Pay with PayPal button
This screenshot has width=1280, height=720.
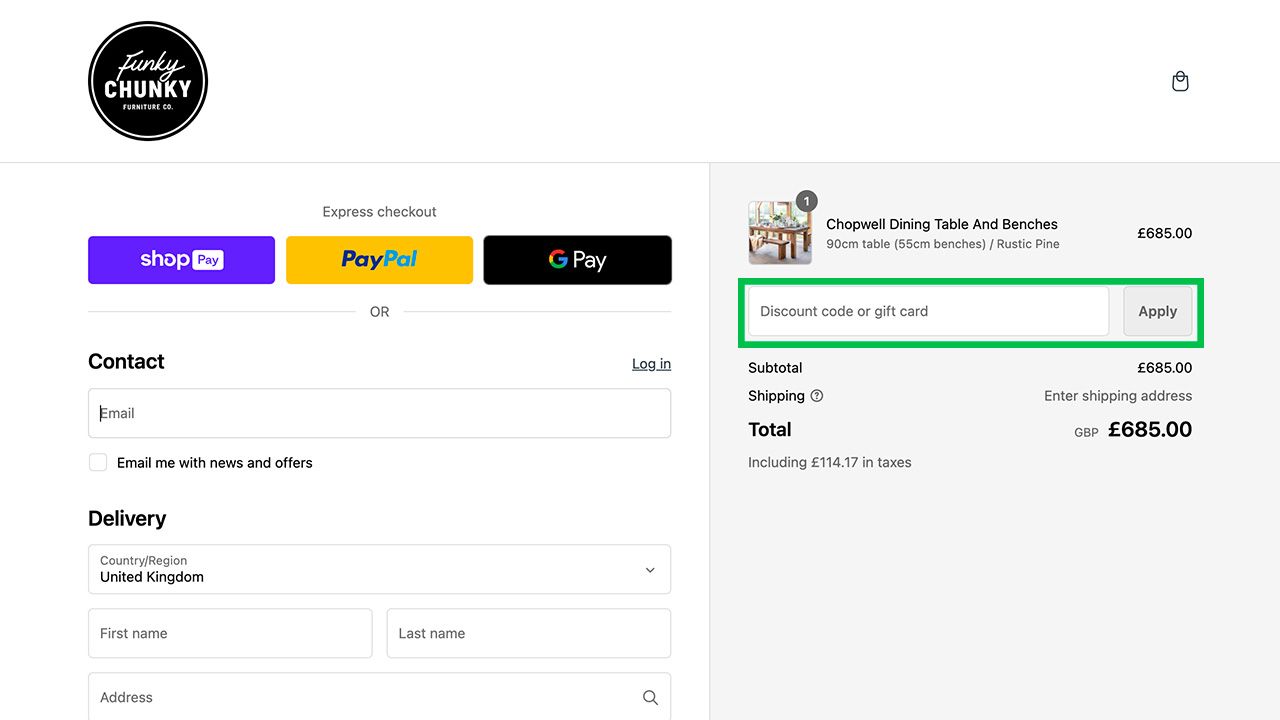pyautogui.click(x=379, y=260)
